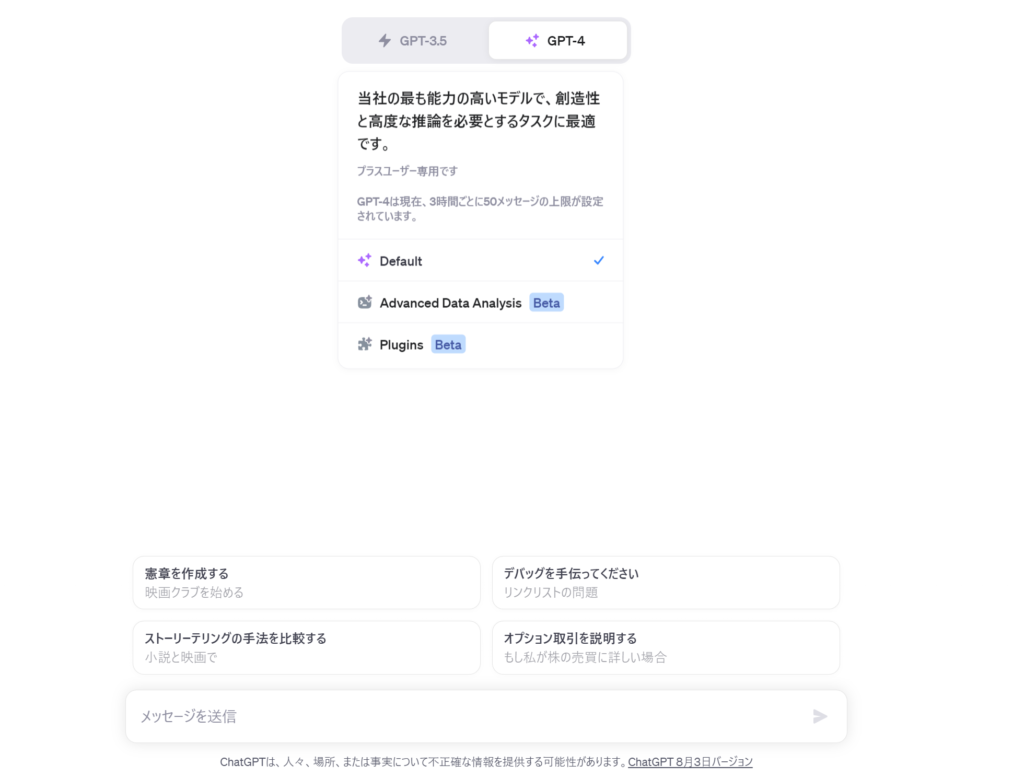
Task: Pick the デバッグを手伝ってください prompt suggestion
Action: tap(665, 582)
